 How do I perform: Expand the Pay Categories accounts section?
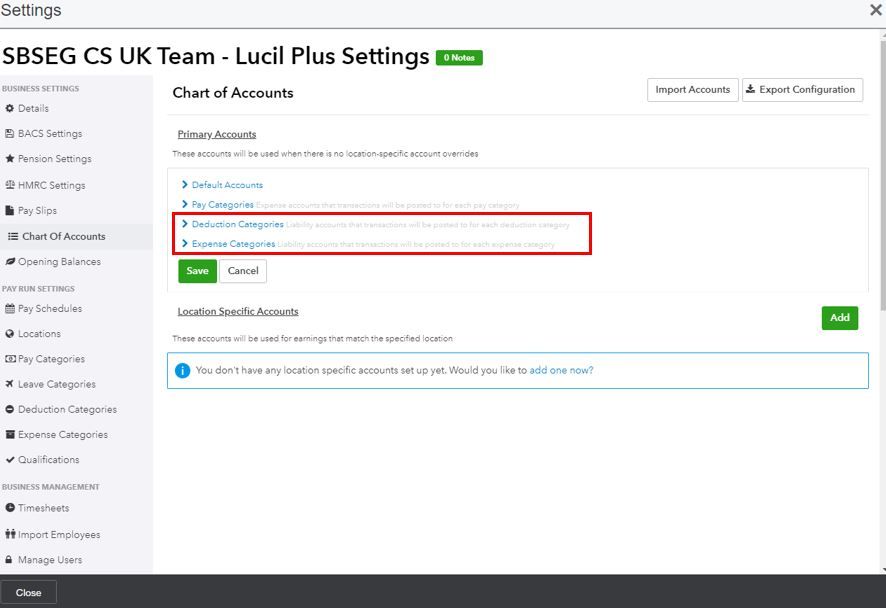185,205
